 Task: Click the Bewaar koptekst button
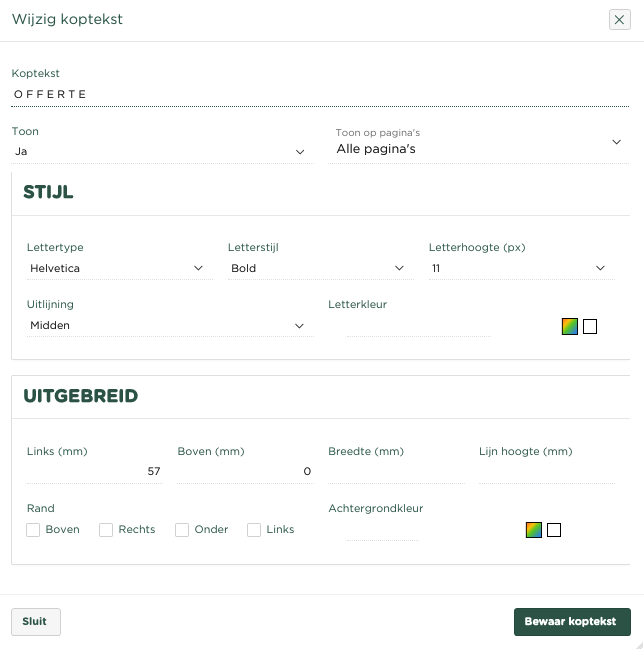click(572, 622)
